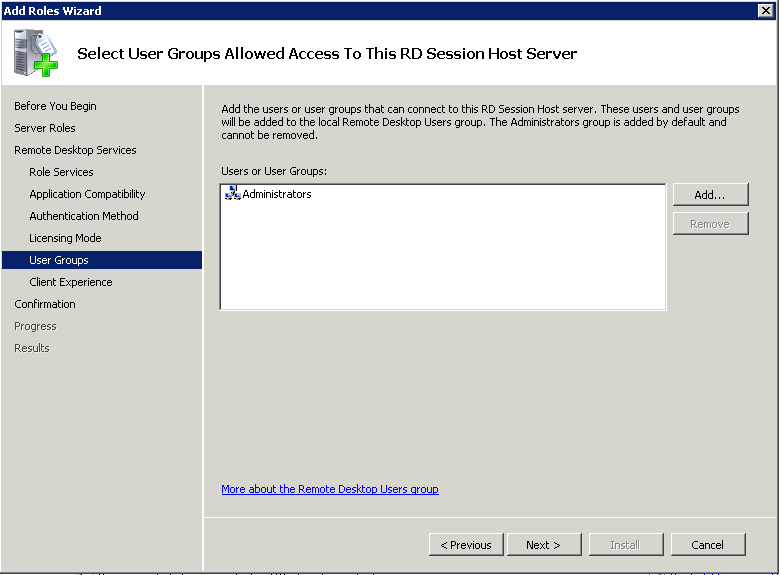Cancel the Add Roles Wizard
This screenshot has height=575, width=779.
point(707,545)
